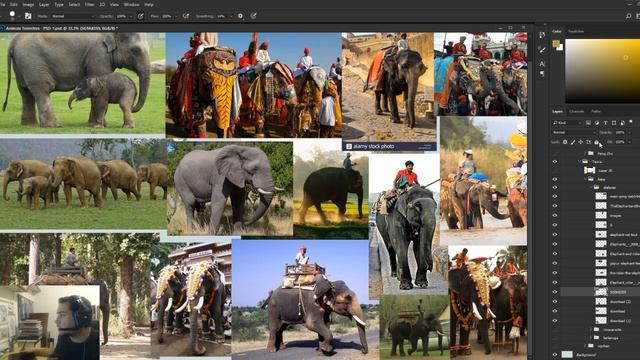The image size is (640, 360).
Task: Open Smoothing value dropdown
Action: [x=230, y=16]
